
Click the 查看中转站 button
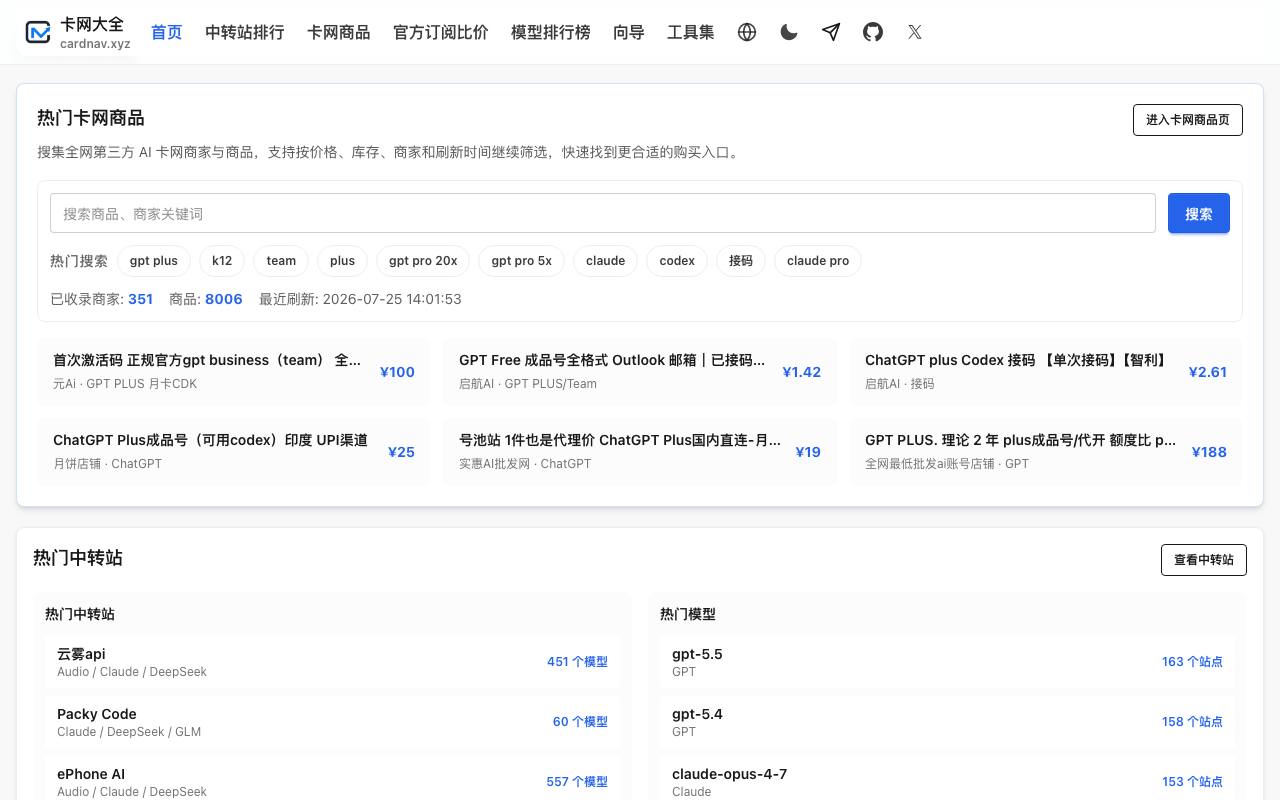click(1204, 560)
